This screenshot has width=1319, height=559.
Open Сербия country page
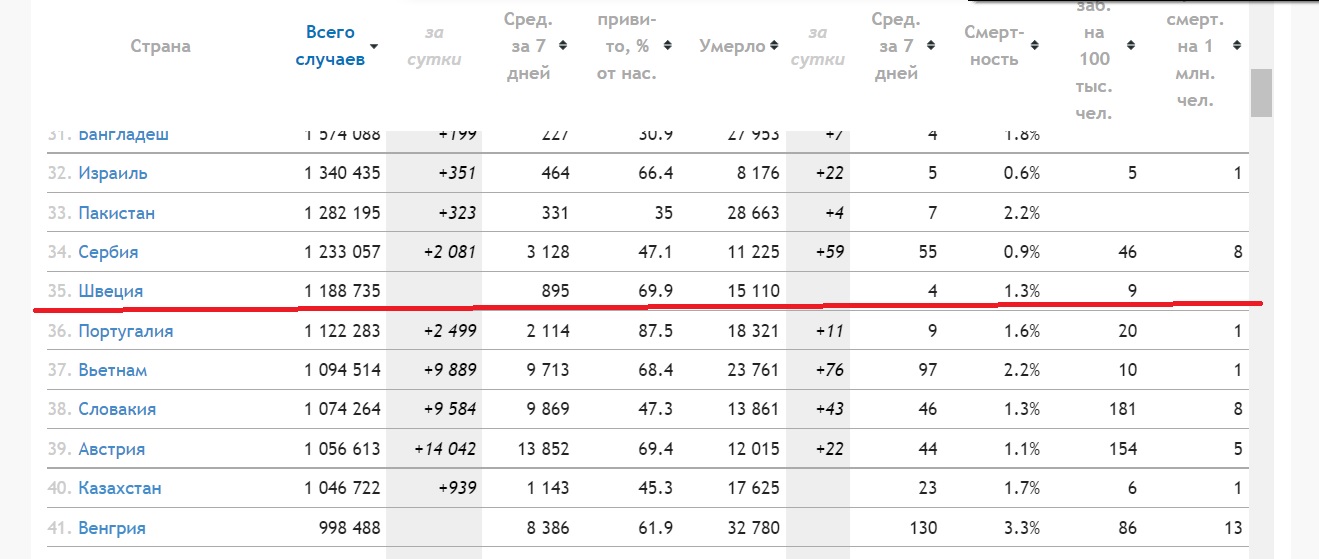[x=108, y=252]
